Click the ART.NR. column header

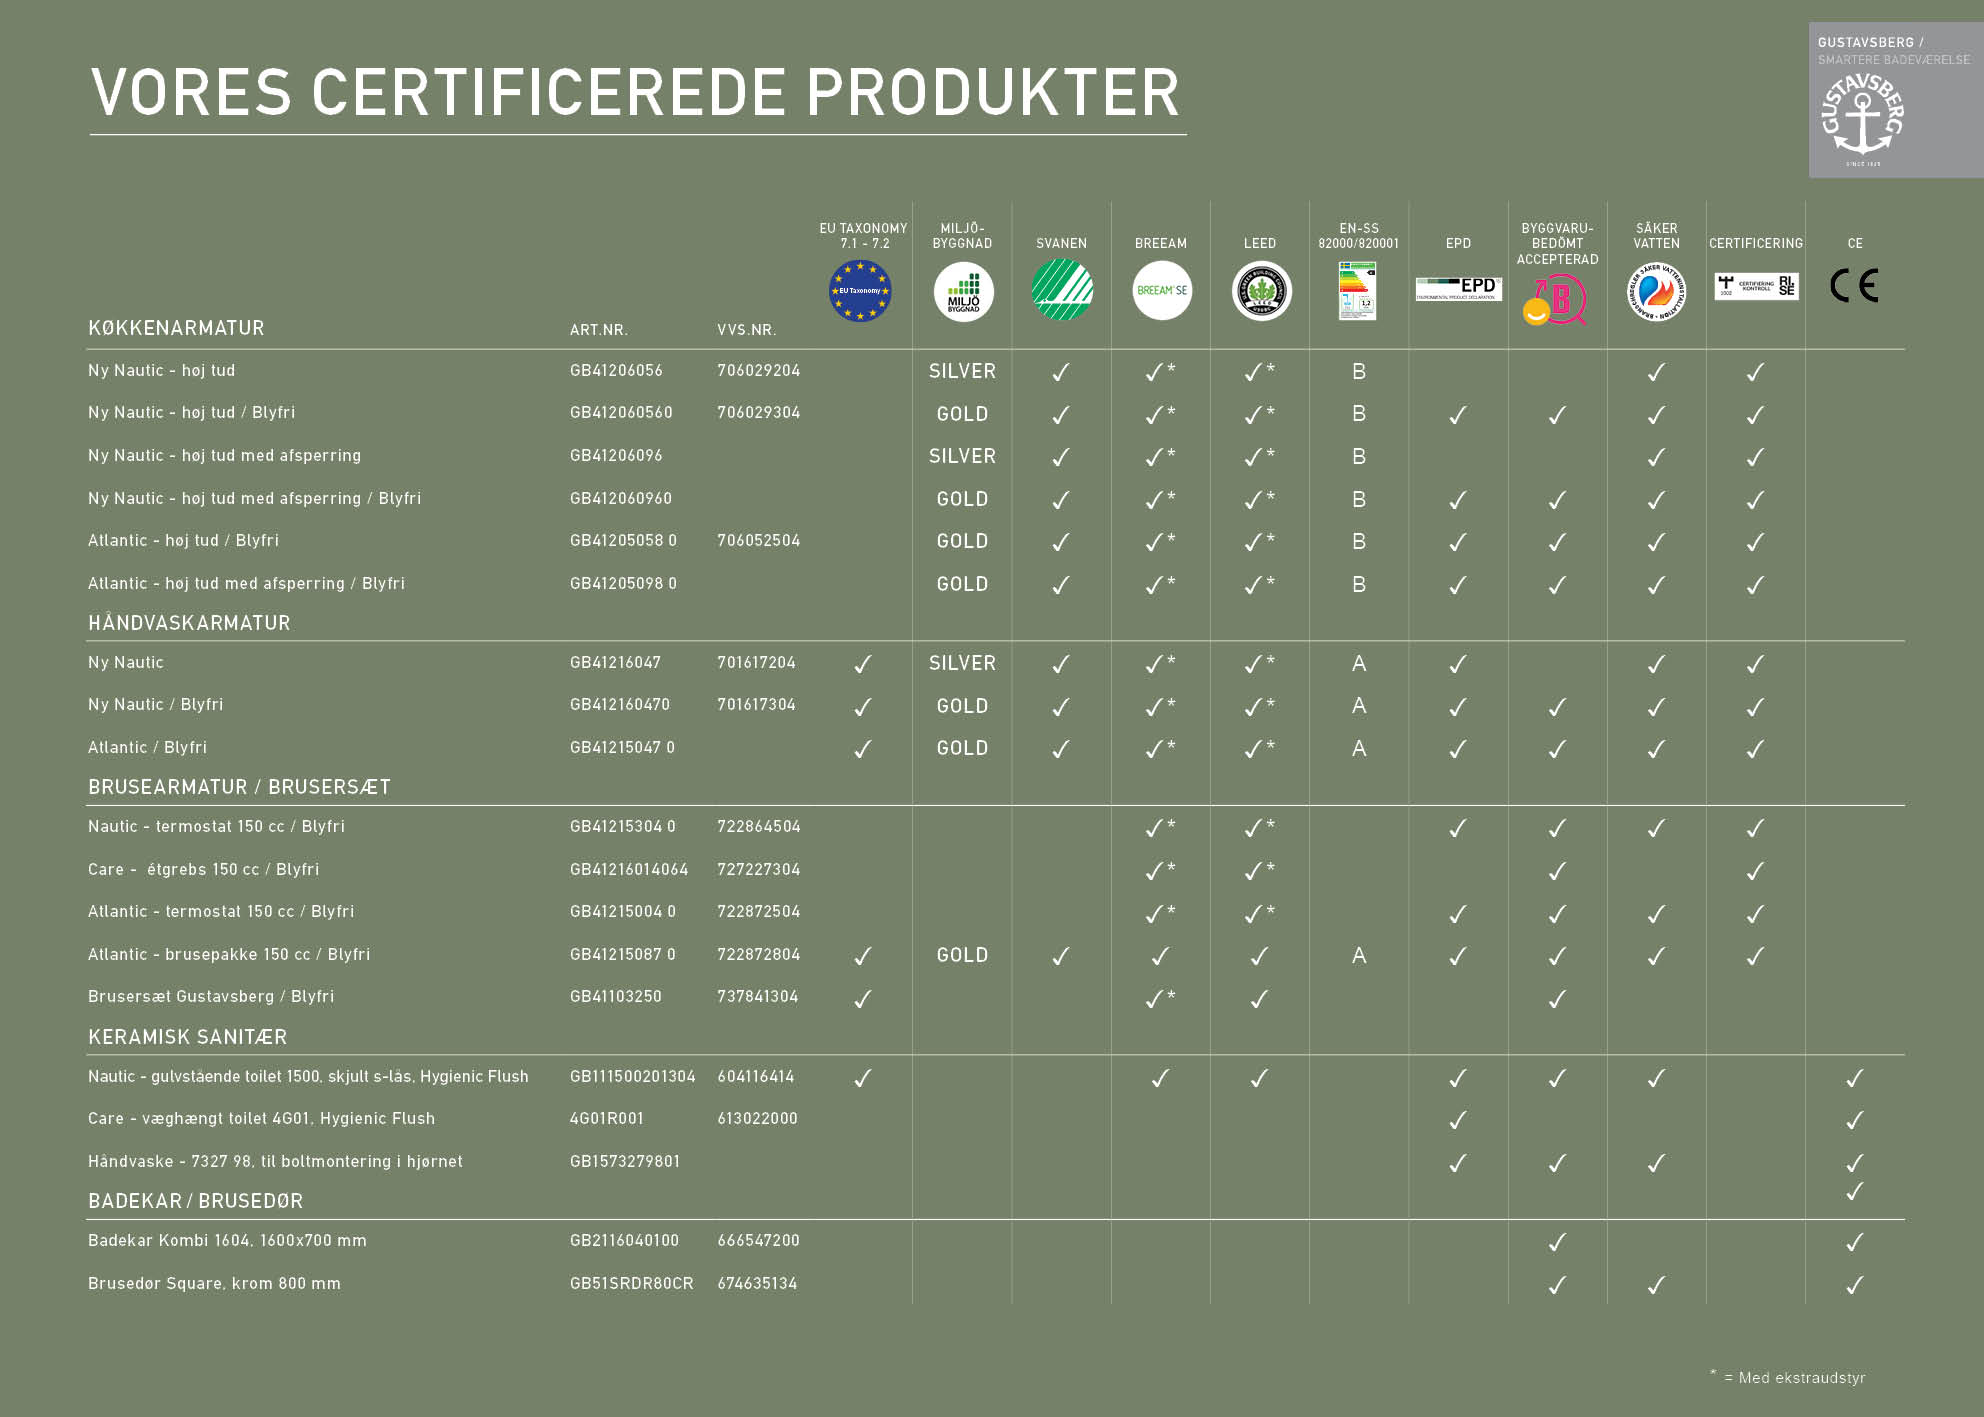coord(599,330)
